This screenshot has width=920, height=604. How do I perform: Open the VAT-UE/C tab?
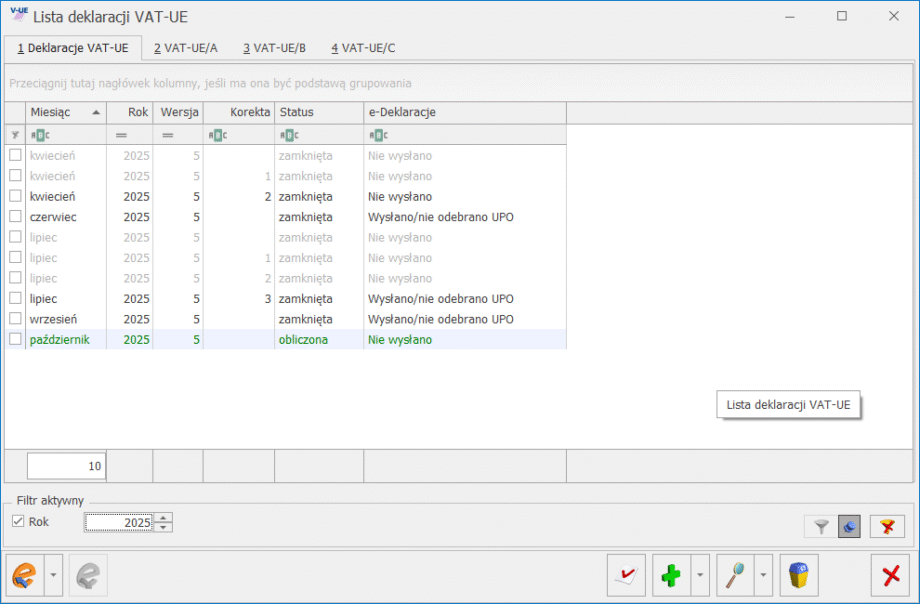(364, 47)
